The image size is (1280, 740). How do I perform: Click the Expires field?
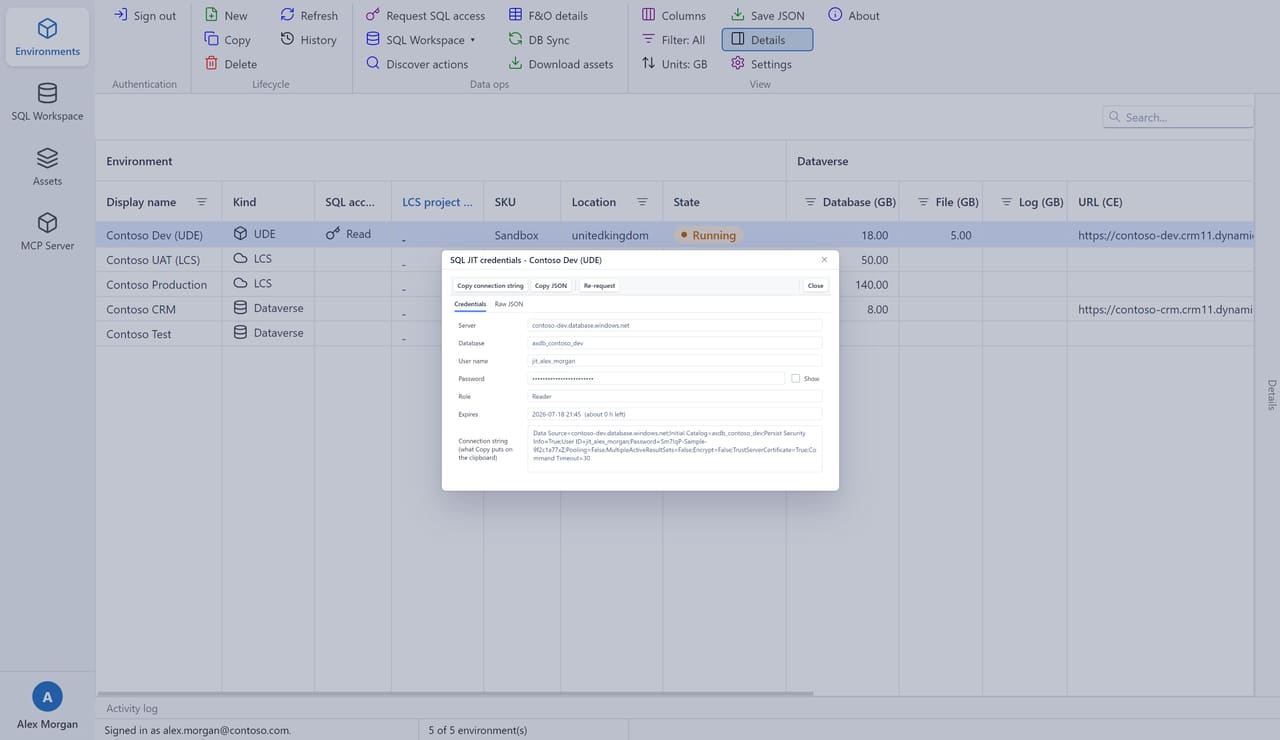click(675, 414)
